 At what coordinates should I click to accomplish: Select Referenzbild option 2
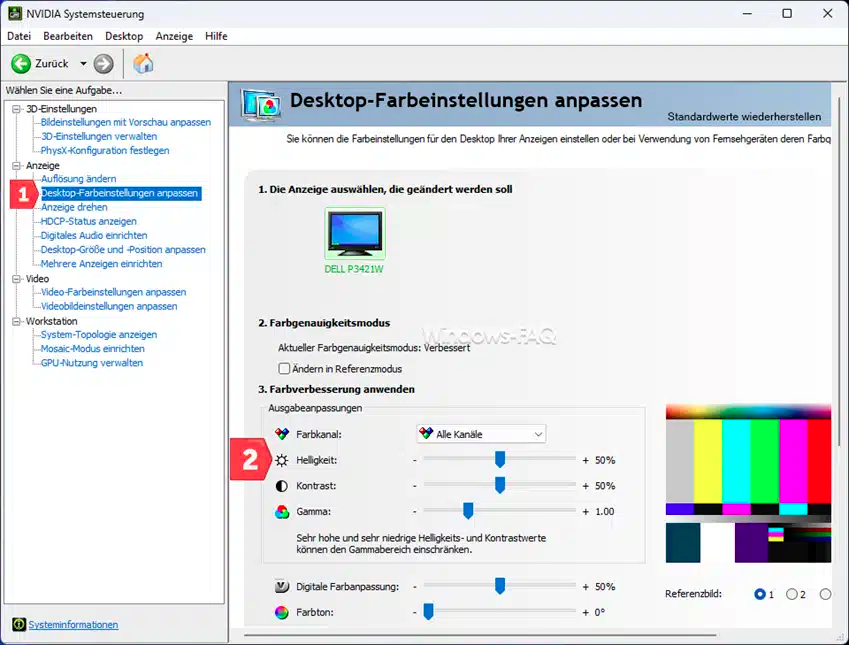pos(792,594)
